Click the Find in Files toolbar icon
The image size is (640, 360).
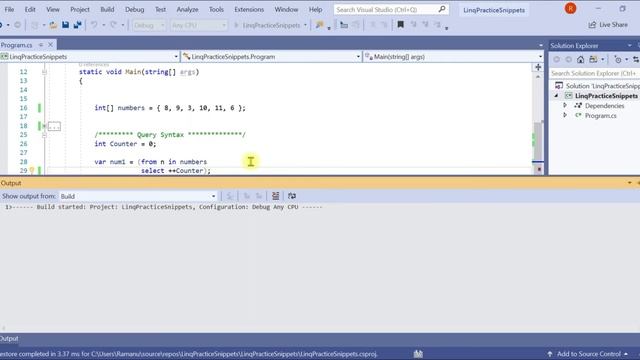[x=319, y=25]
